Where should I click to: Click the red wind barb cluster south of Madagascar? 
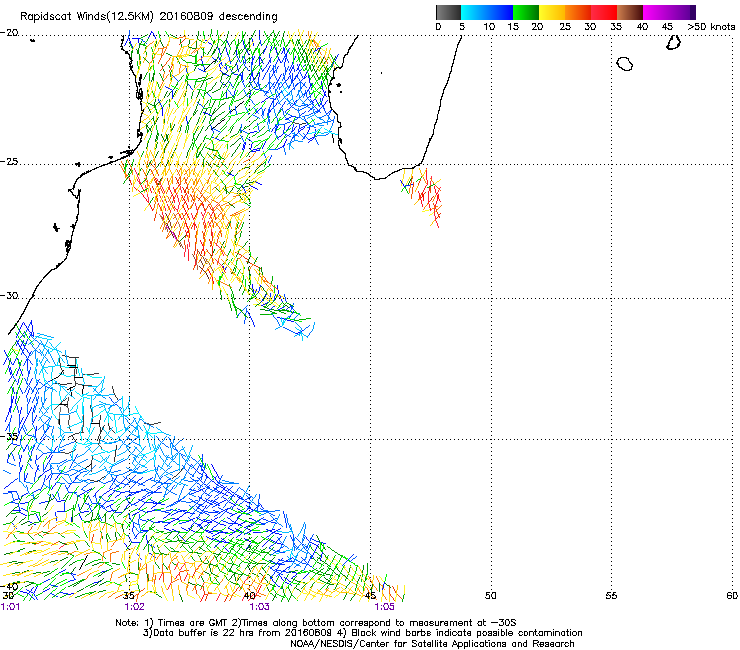point(429,197)
